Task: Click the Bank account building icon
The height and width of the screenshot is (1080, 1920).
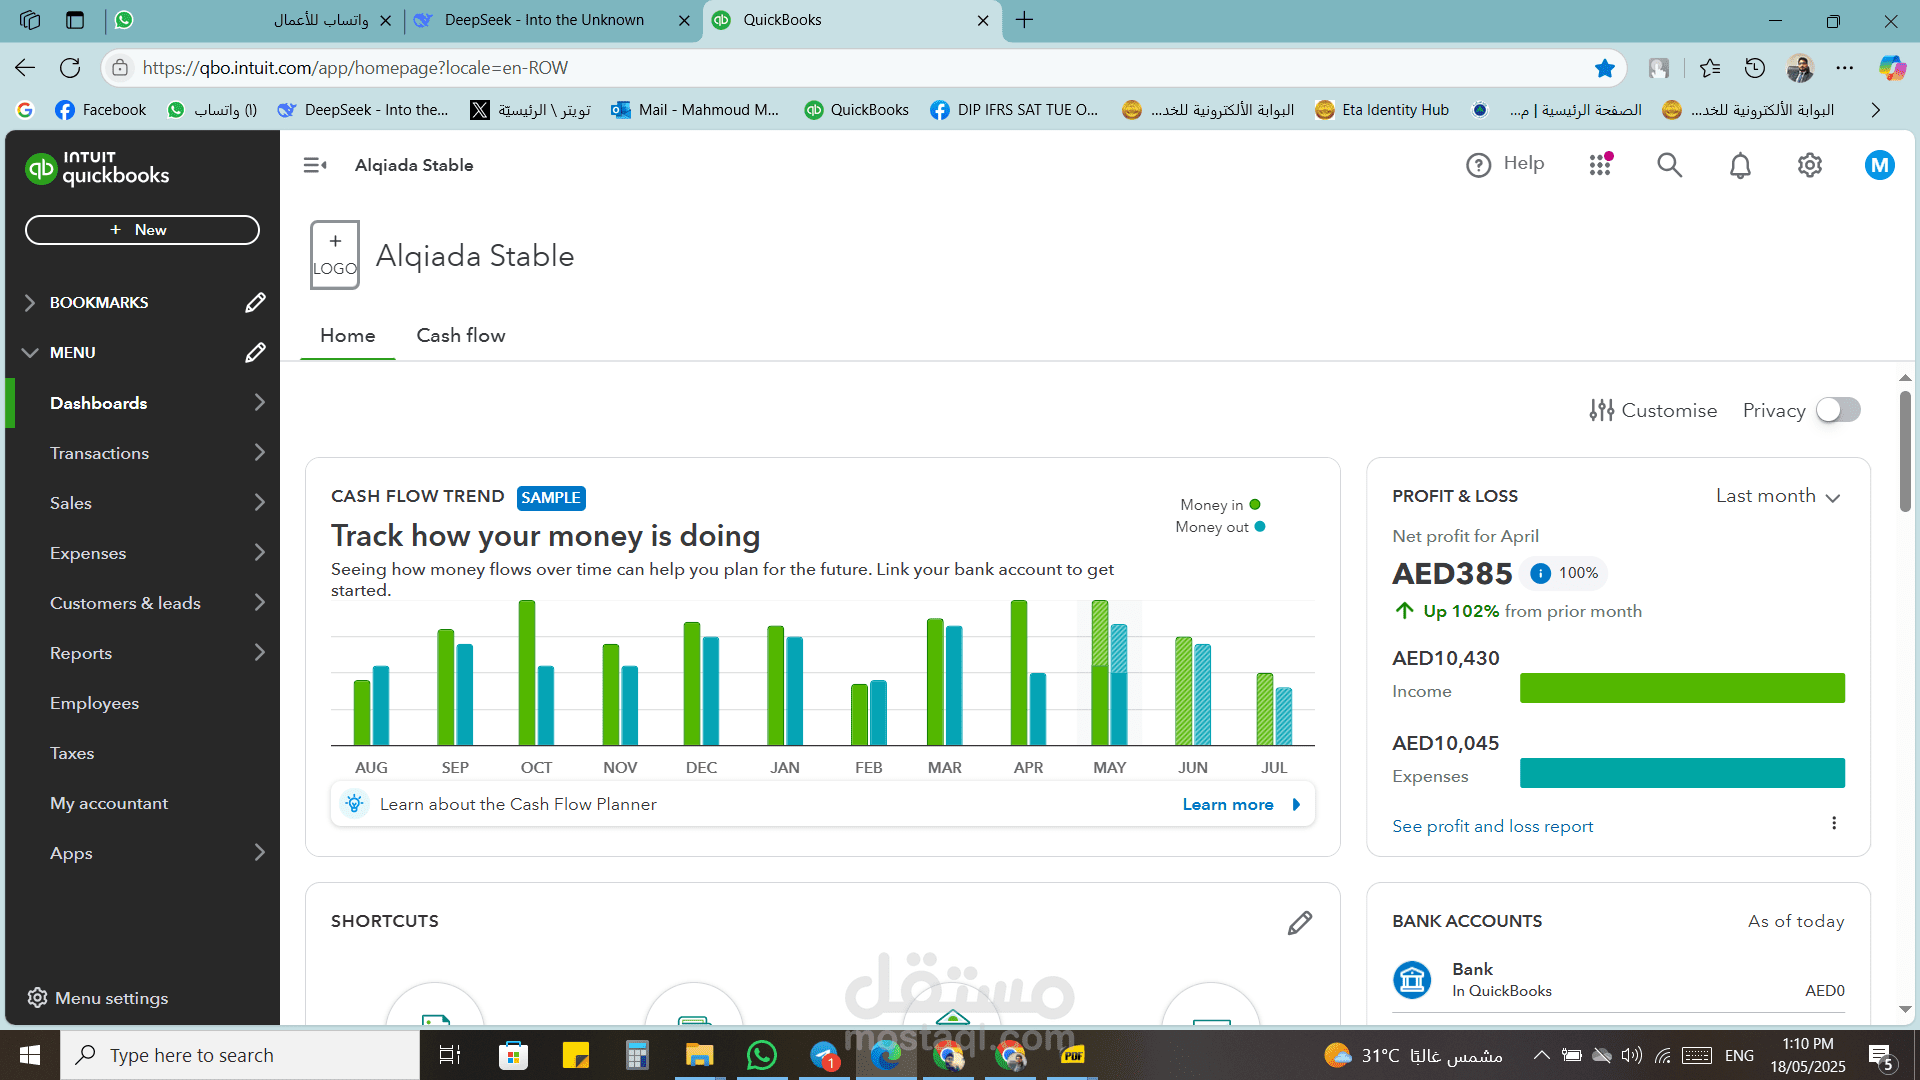Action: 1412,979
